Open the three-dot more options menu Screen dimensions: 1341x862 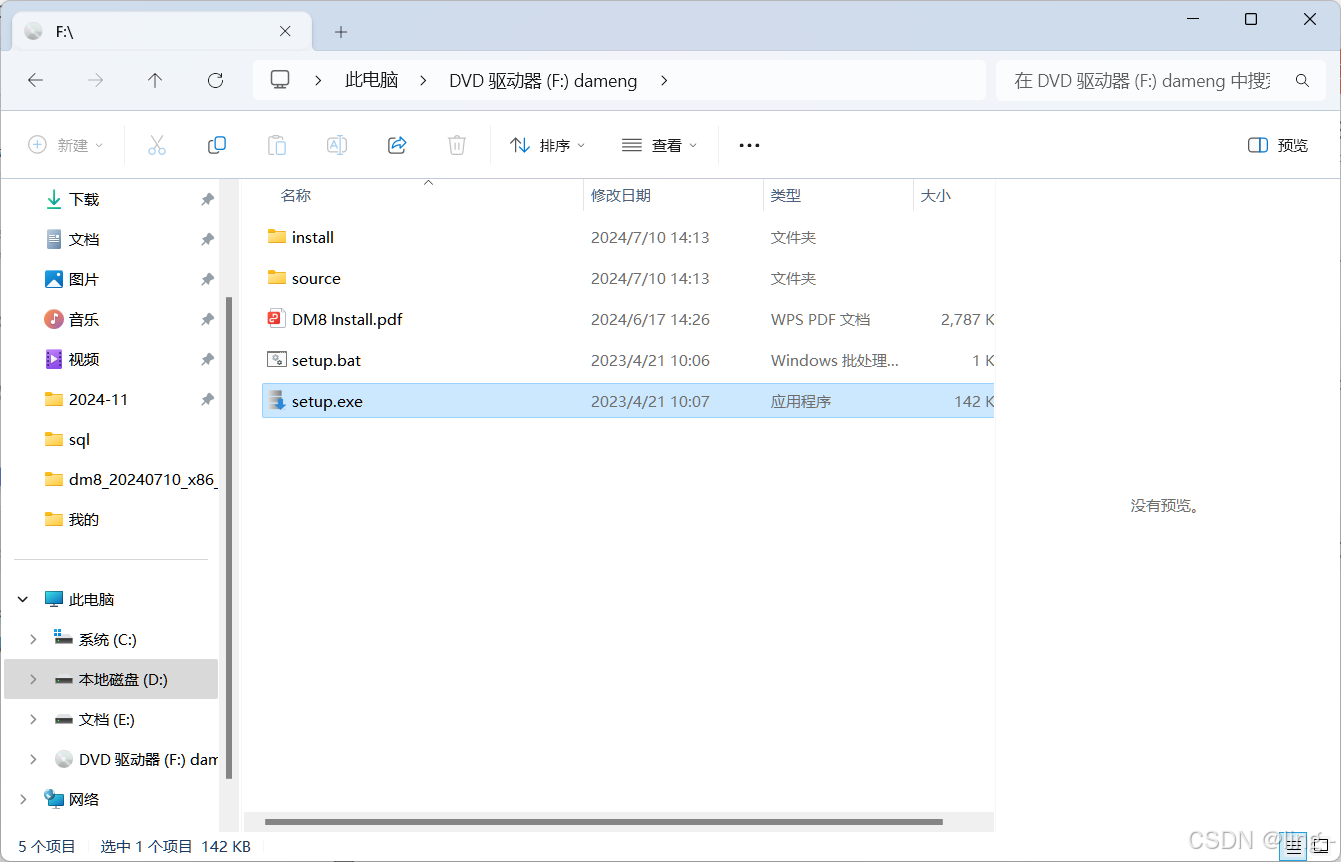click(749, 145)
